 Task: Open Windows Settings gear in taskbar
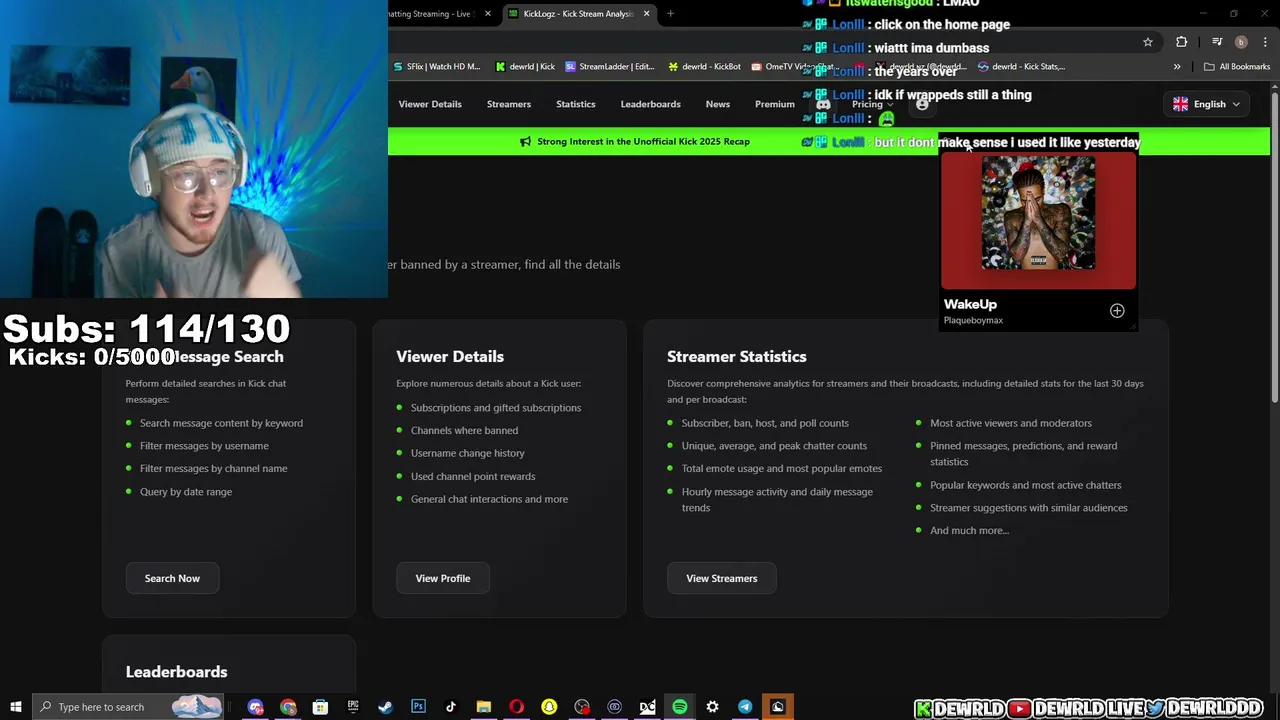pyautogui.click(x=712, y=707)
